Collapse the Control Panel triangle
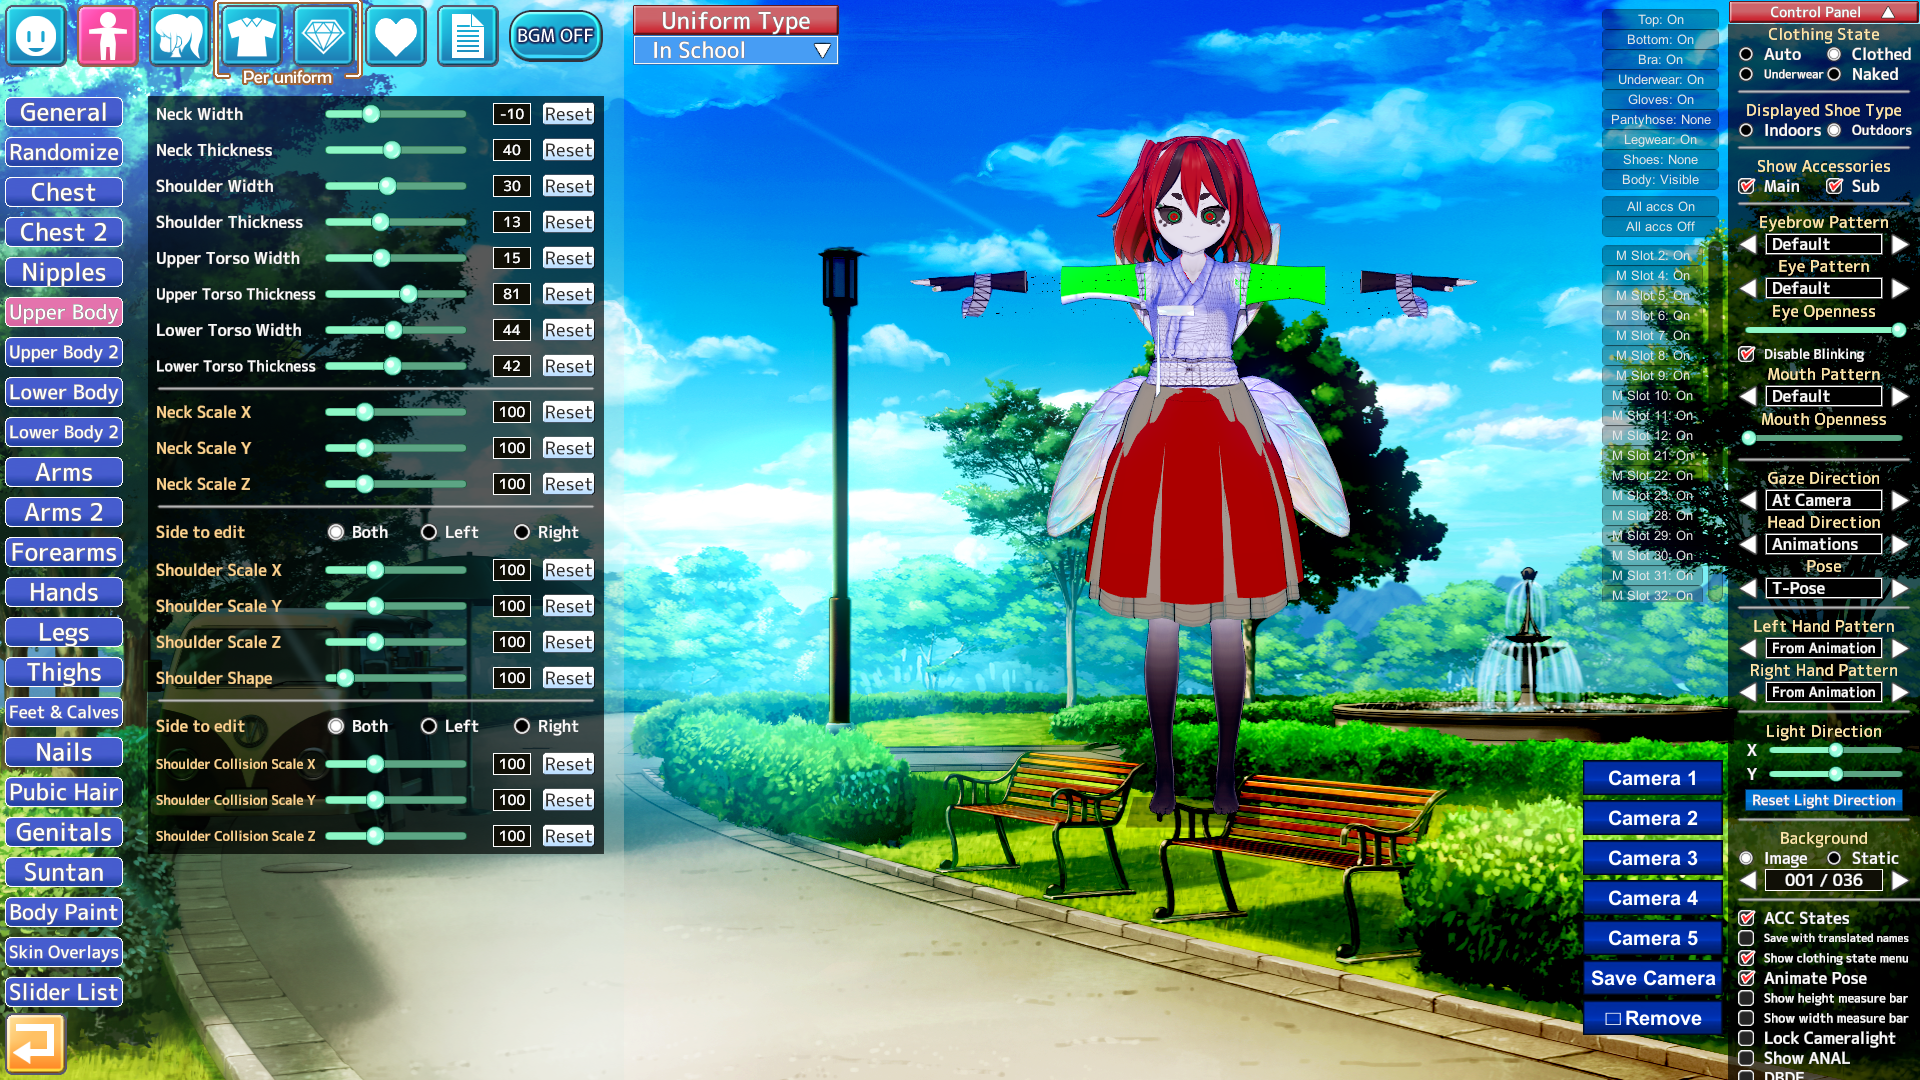 coord(1888,12)
